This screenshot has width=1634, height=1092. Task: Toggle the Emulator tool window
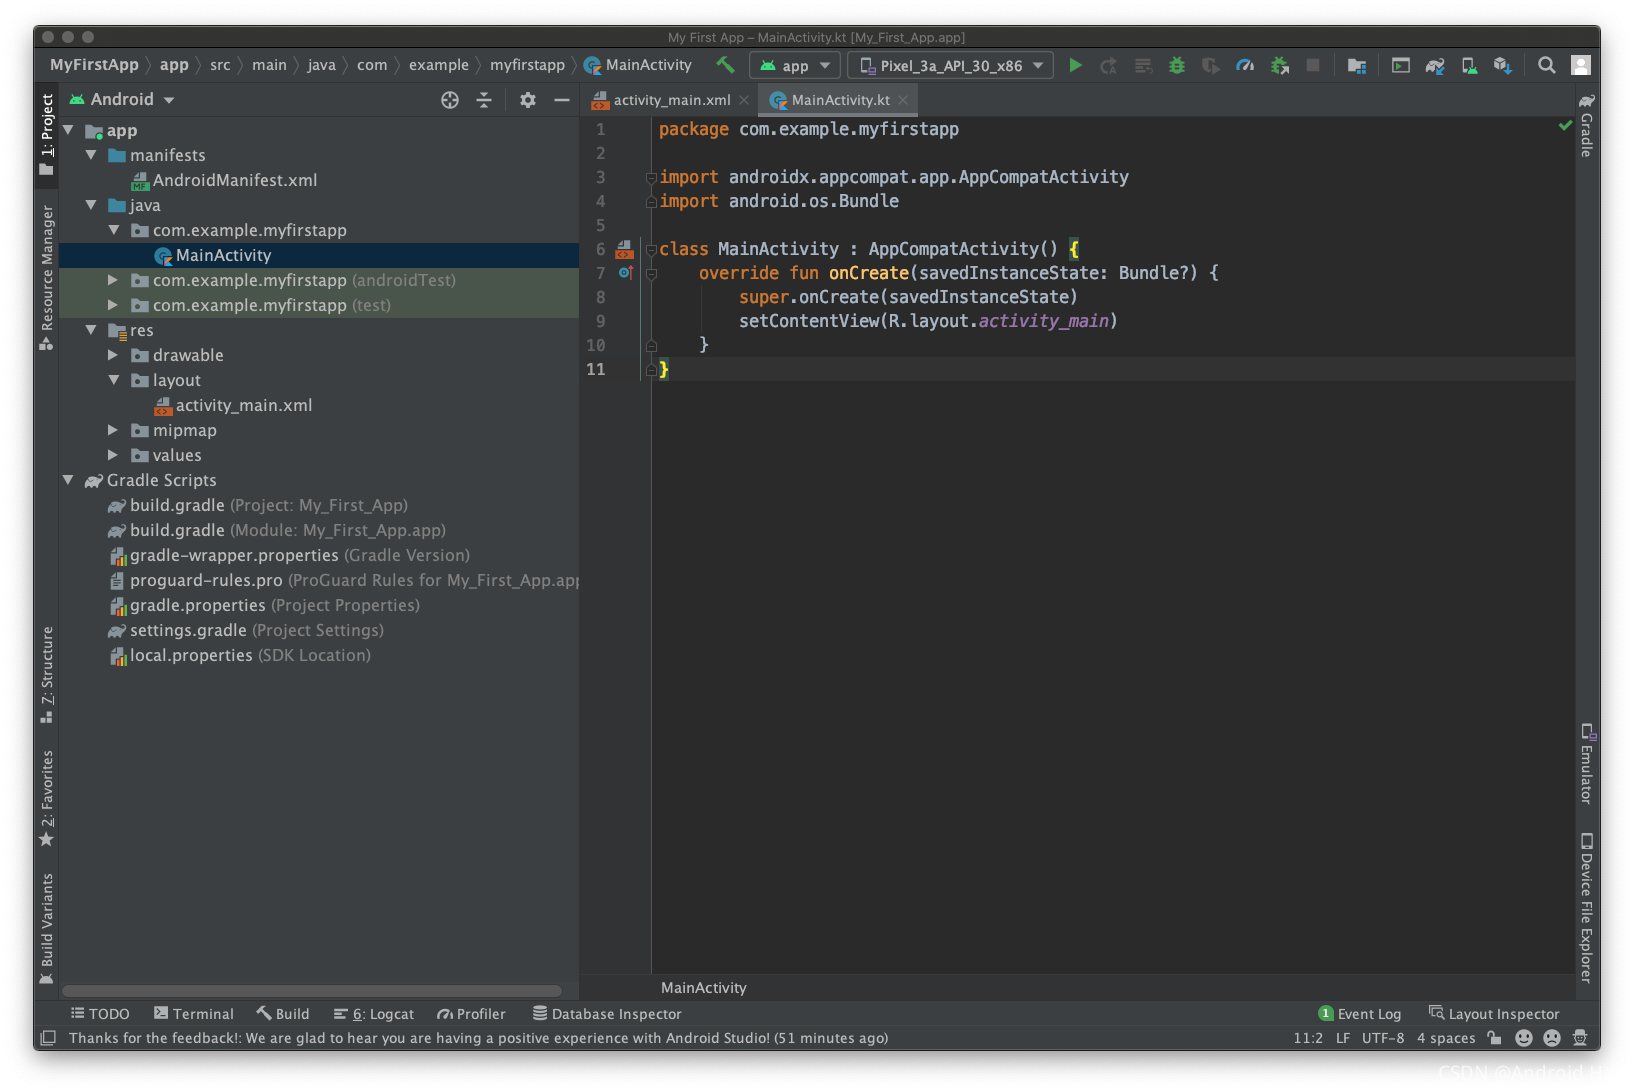tap(1586, 763)
